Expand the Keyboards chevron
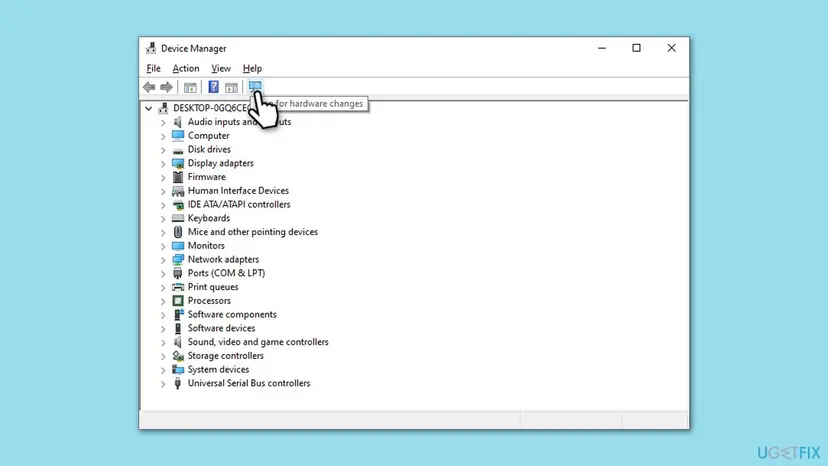The height and width of the screenshot is (466, 828). pos(163,219)
